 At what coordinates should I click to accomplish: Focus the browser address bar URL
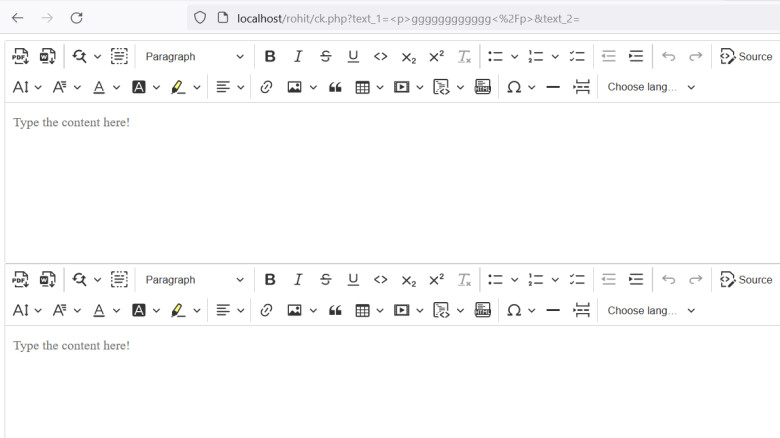point(408,19)
